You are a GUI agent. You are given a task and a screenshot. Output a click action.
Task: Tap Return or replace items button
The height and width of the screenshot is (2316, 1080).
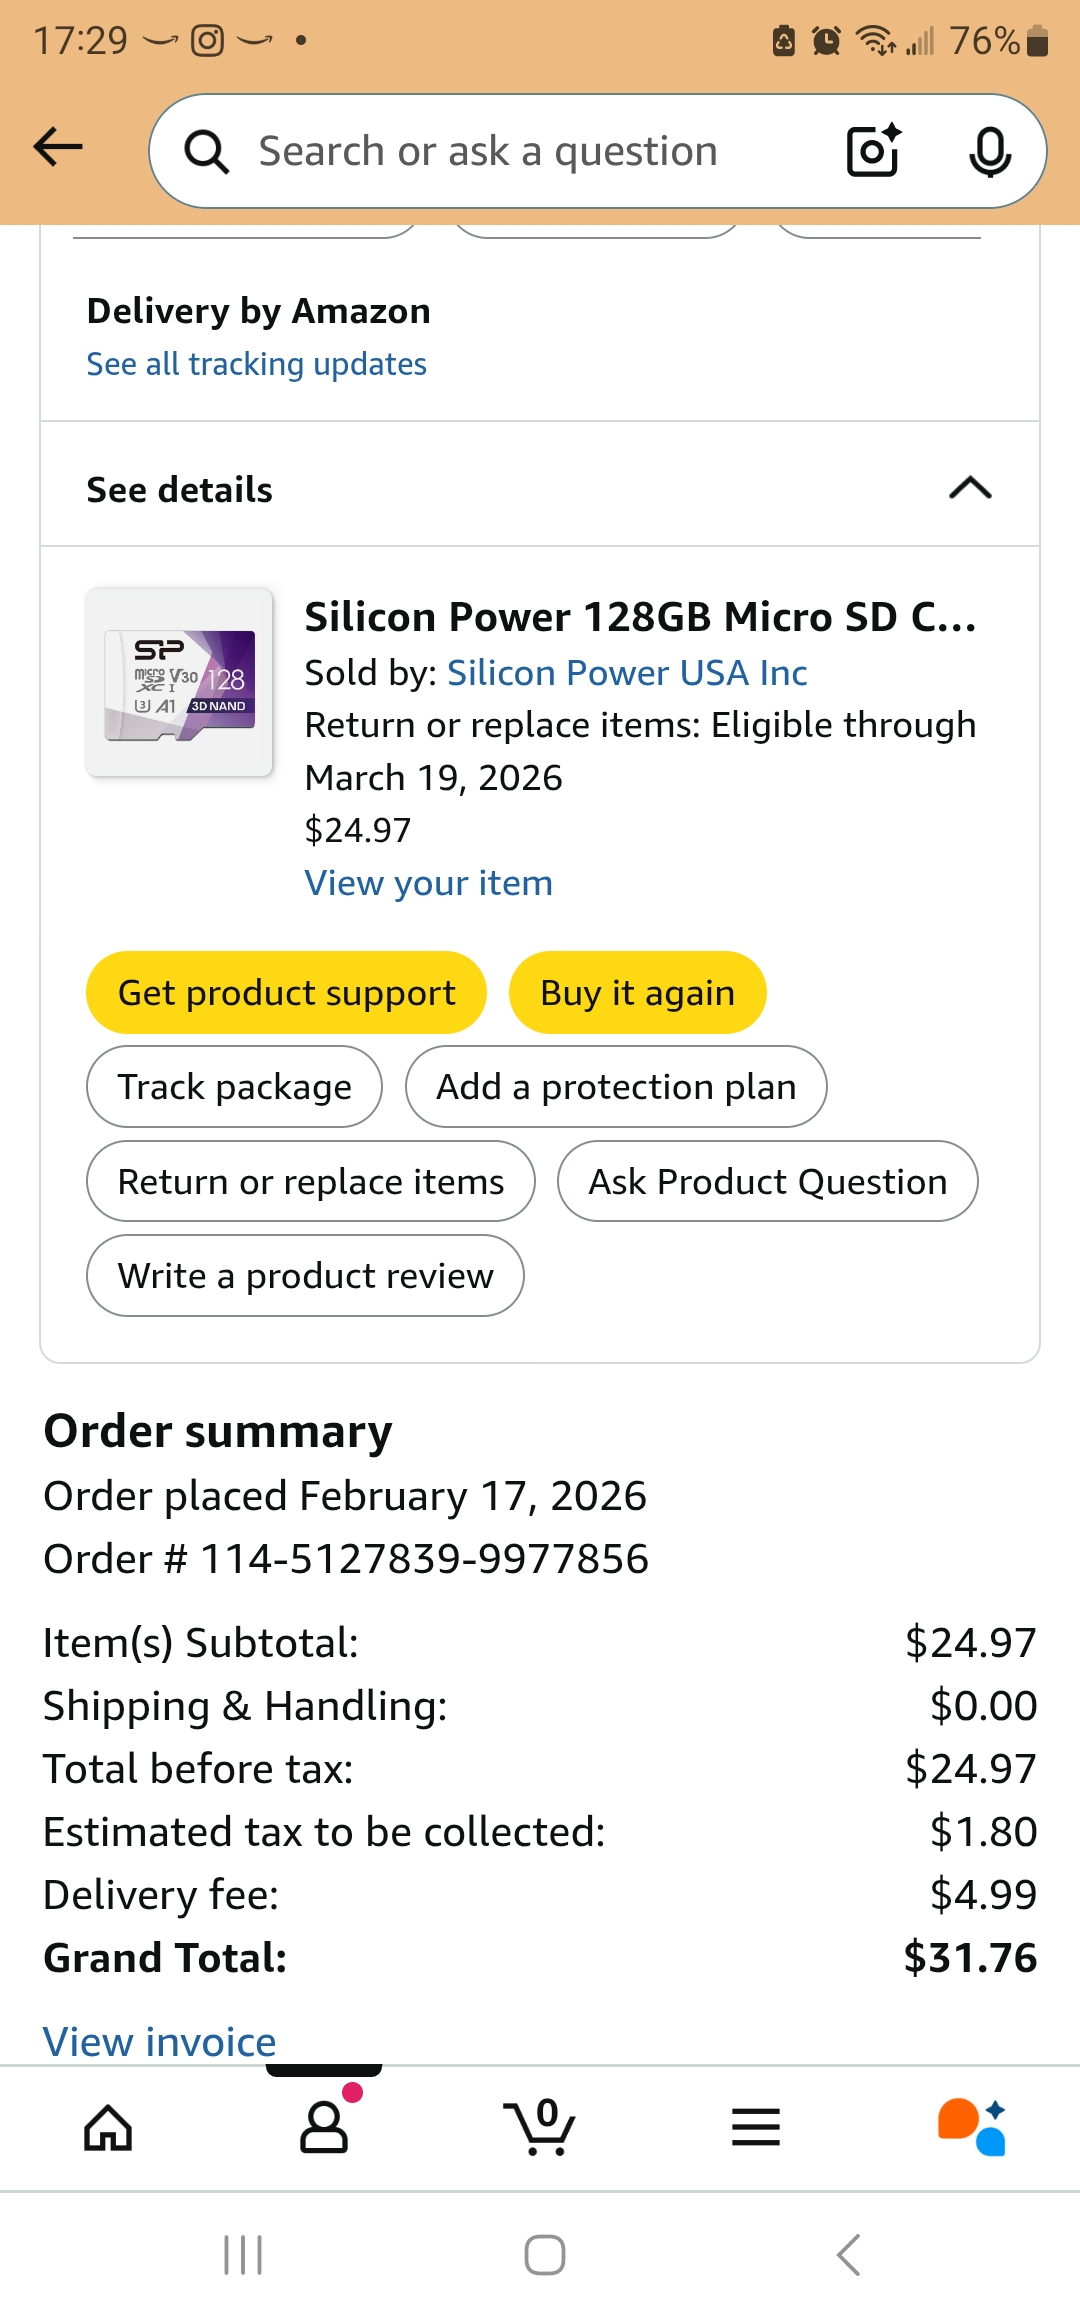click(311, 1182)
